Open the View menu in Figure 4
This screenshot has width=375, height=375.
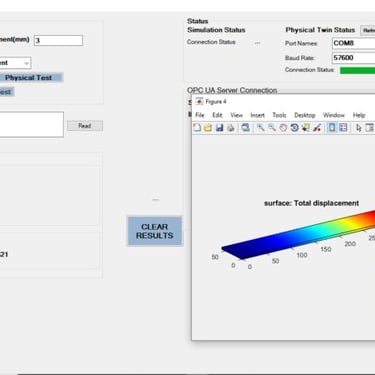[x=236, y=115]
